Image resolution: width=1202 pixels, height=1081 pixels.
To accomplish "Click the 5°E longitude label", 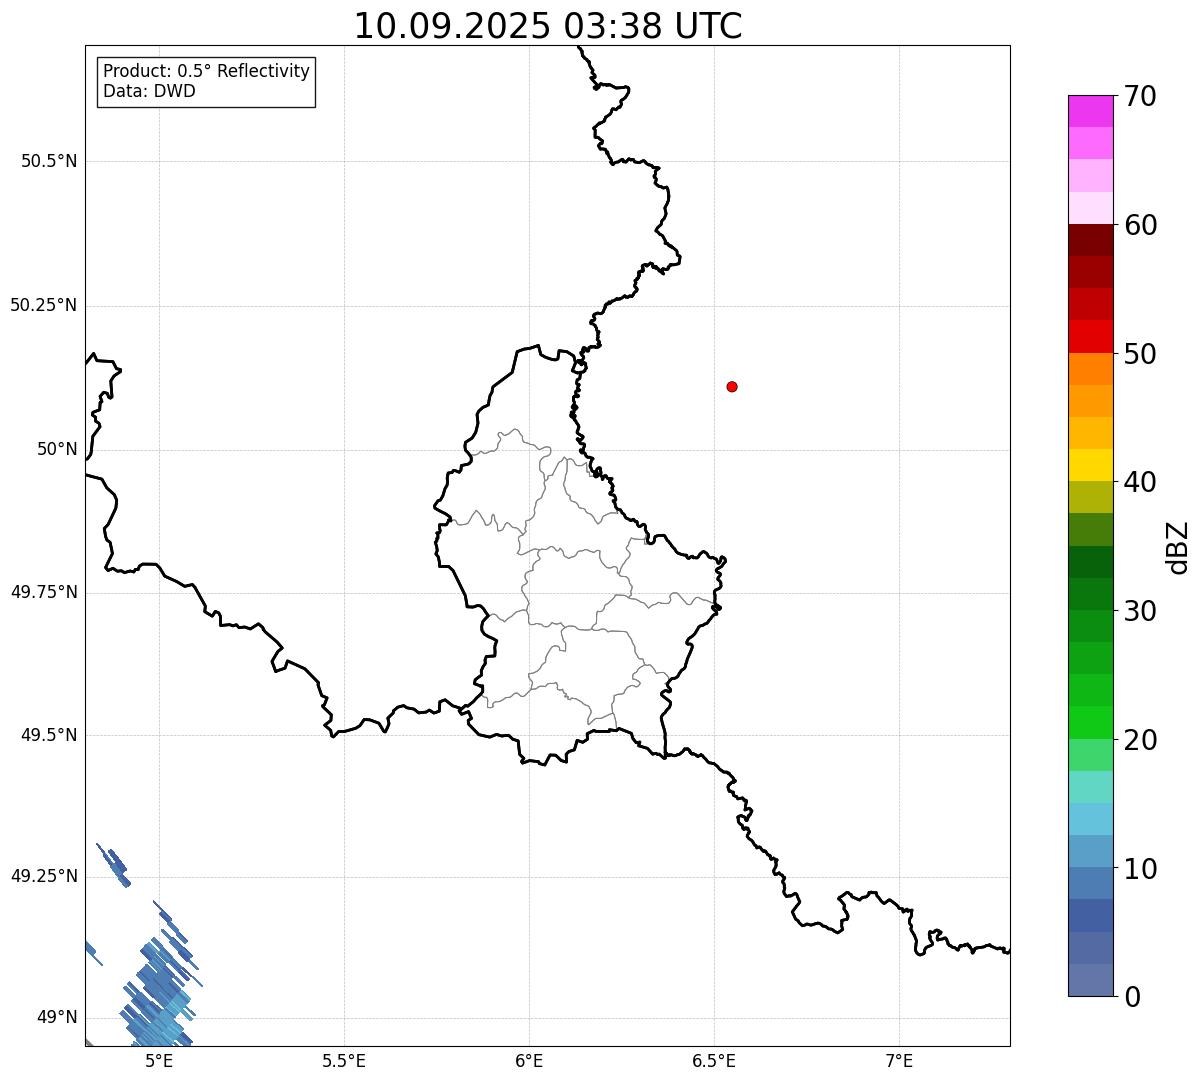I will coord(159,1061).
